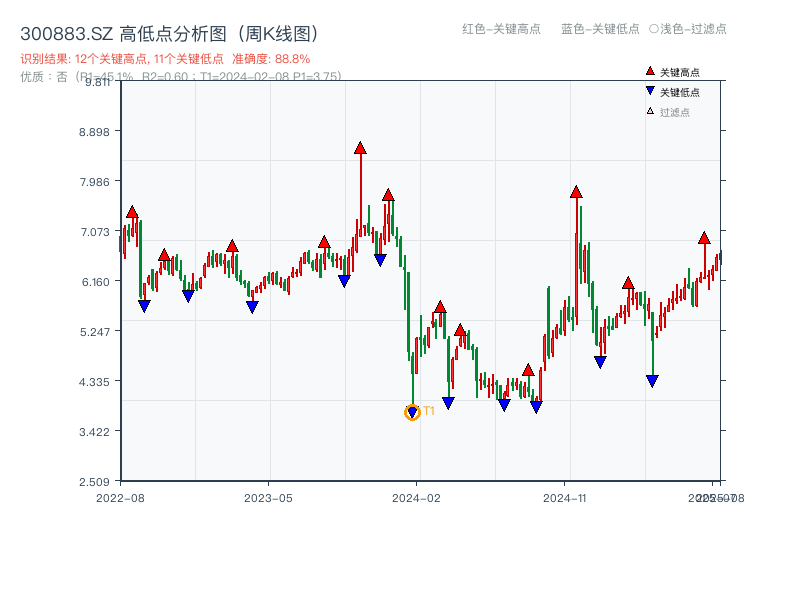This screenshot has height=600, width=800.
Task: Click the 2023-05 x-axis label
Action: [x=268, y=497]
